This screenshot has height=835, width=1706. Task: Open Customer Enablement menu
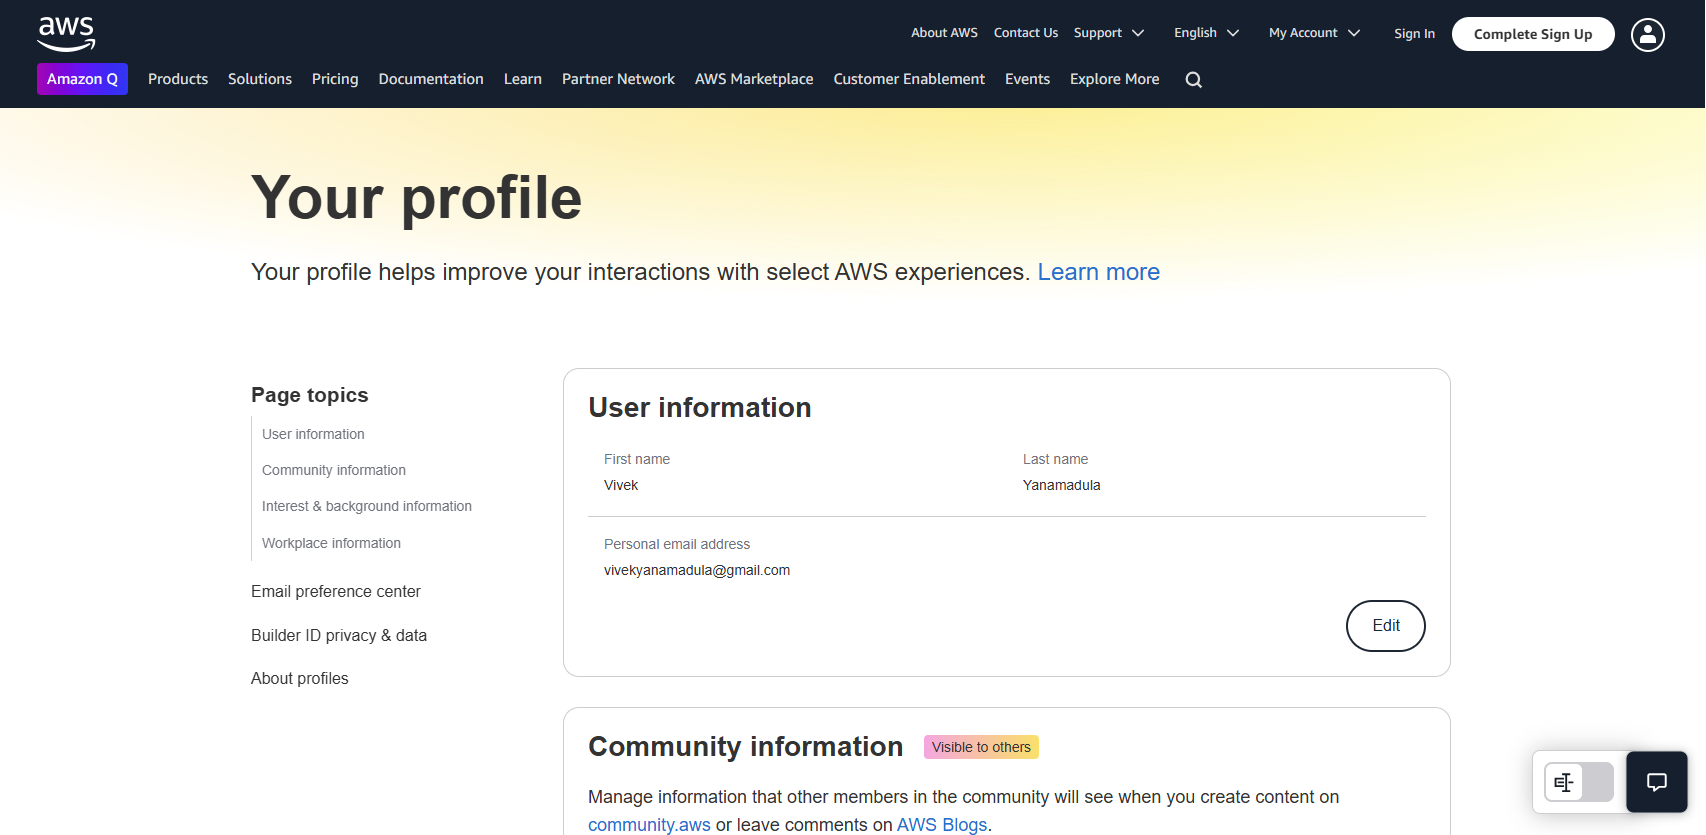click(x=909, y=79)
